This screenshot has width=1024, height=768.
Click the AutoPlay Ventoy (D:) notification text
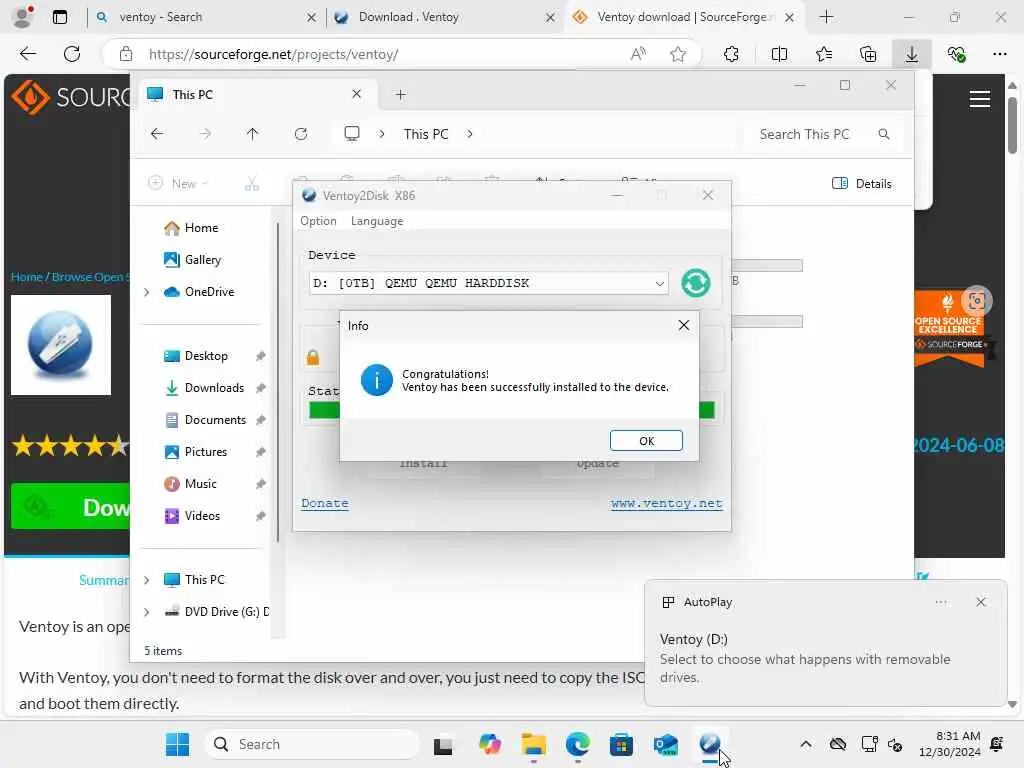[x=694, y=639]
